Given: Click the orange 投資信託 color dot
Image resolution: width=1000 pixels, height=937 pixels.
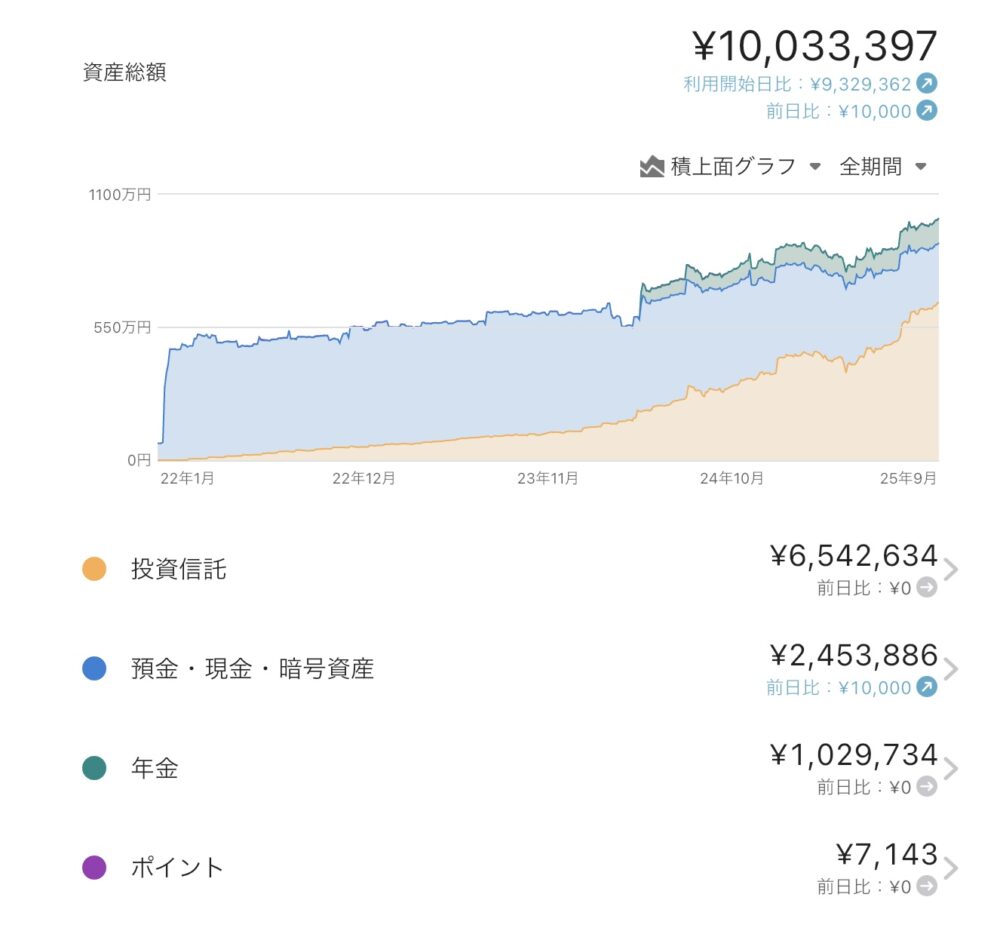Looking at the screenshot, I should (94, 570).
